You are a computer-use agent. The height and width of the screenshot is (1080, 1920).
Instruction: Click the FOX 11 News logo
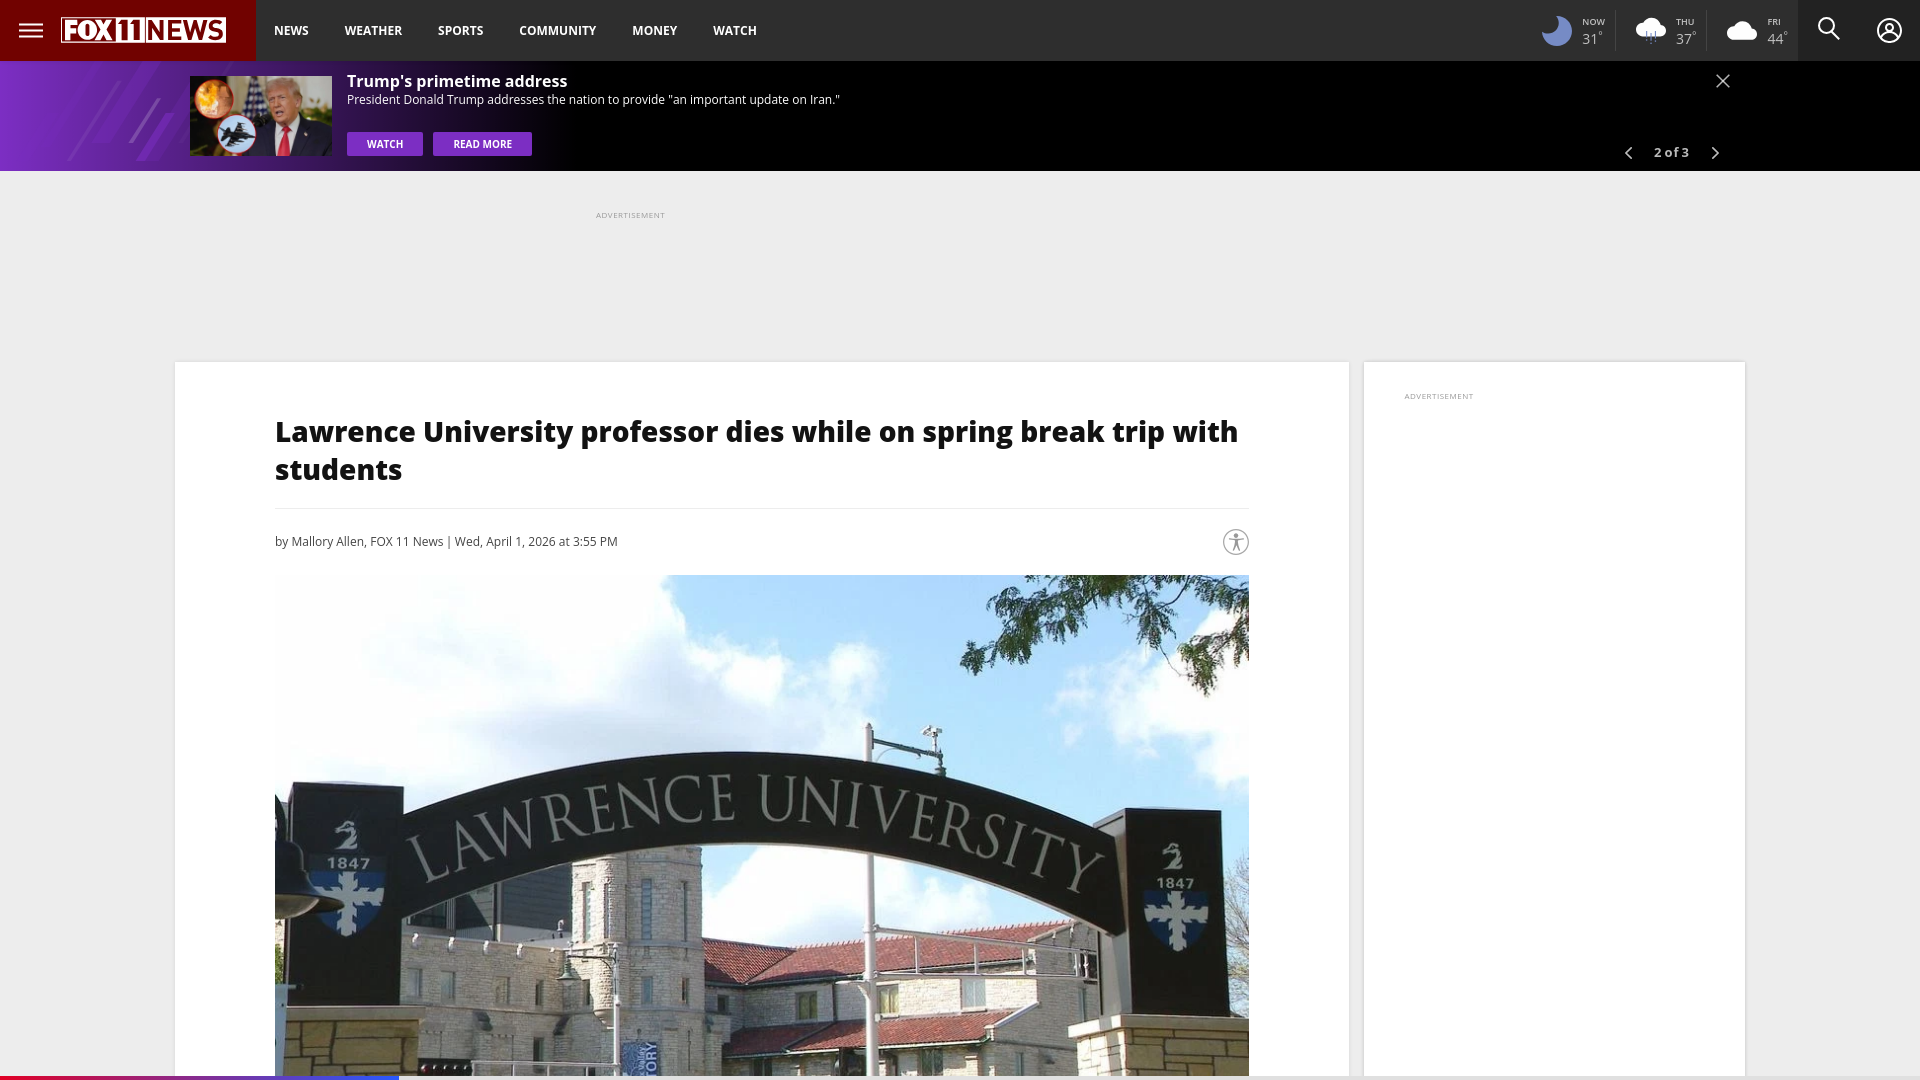tap(143, 30)
